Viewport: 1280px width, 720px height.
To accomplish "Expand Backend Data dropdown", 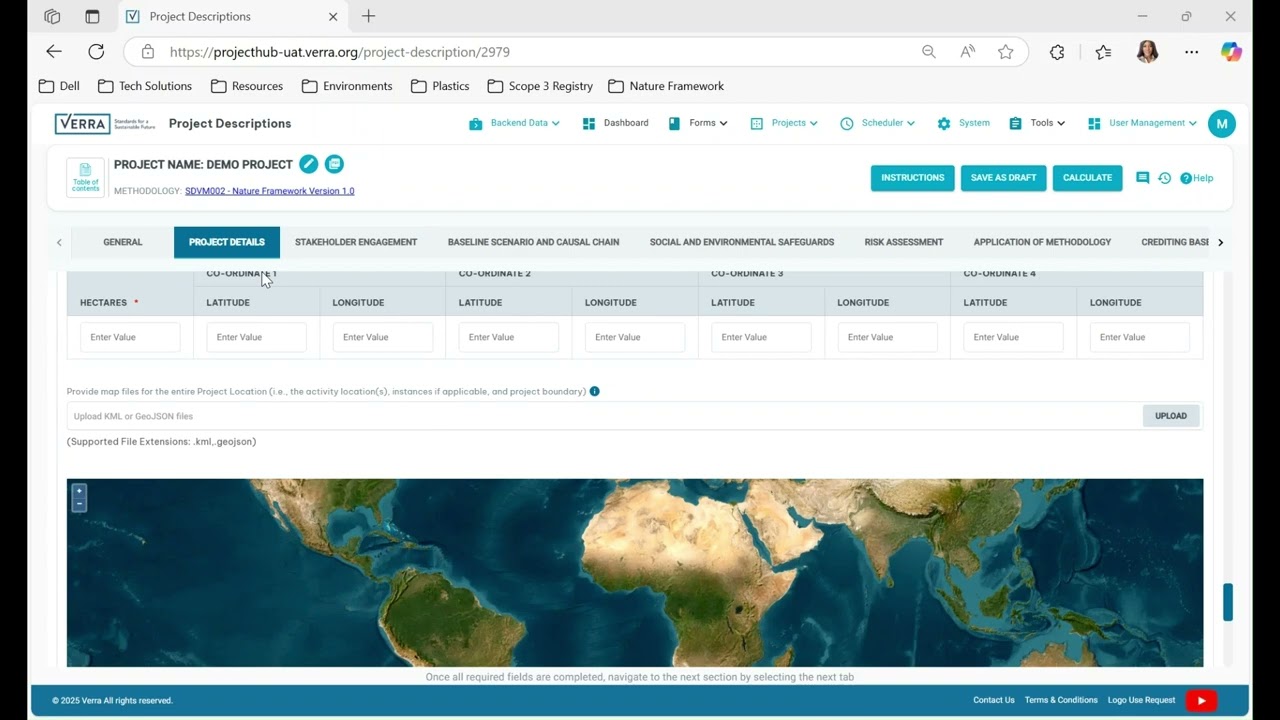I will [514, 123].
